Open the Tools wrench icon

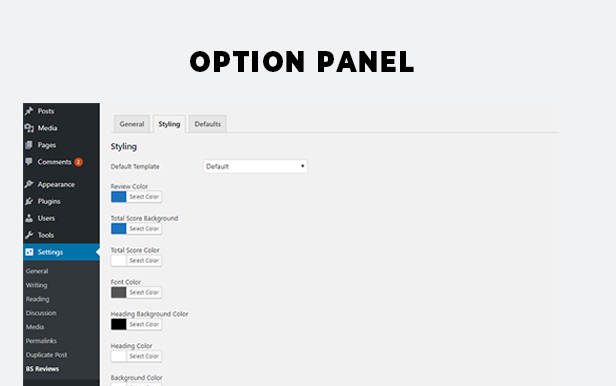(29, 235)
